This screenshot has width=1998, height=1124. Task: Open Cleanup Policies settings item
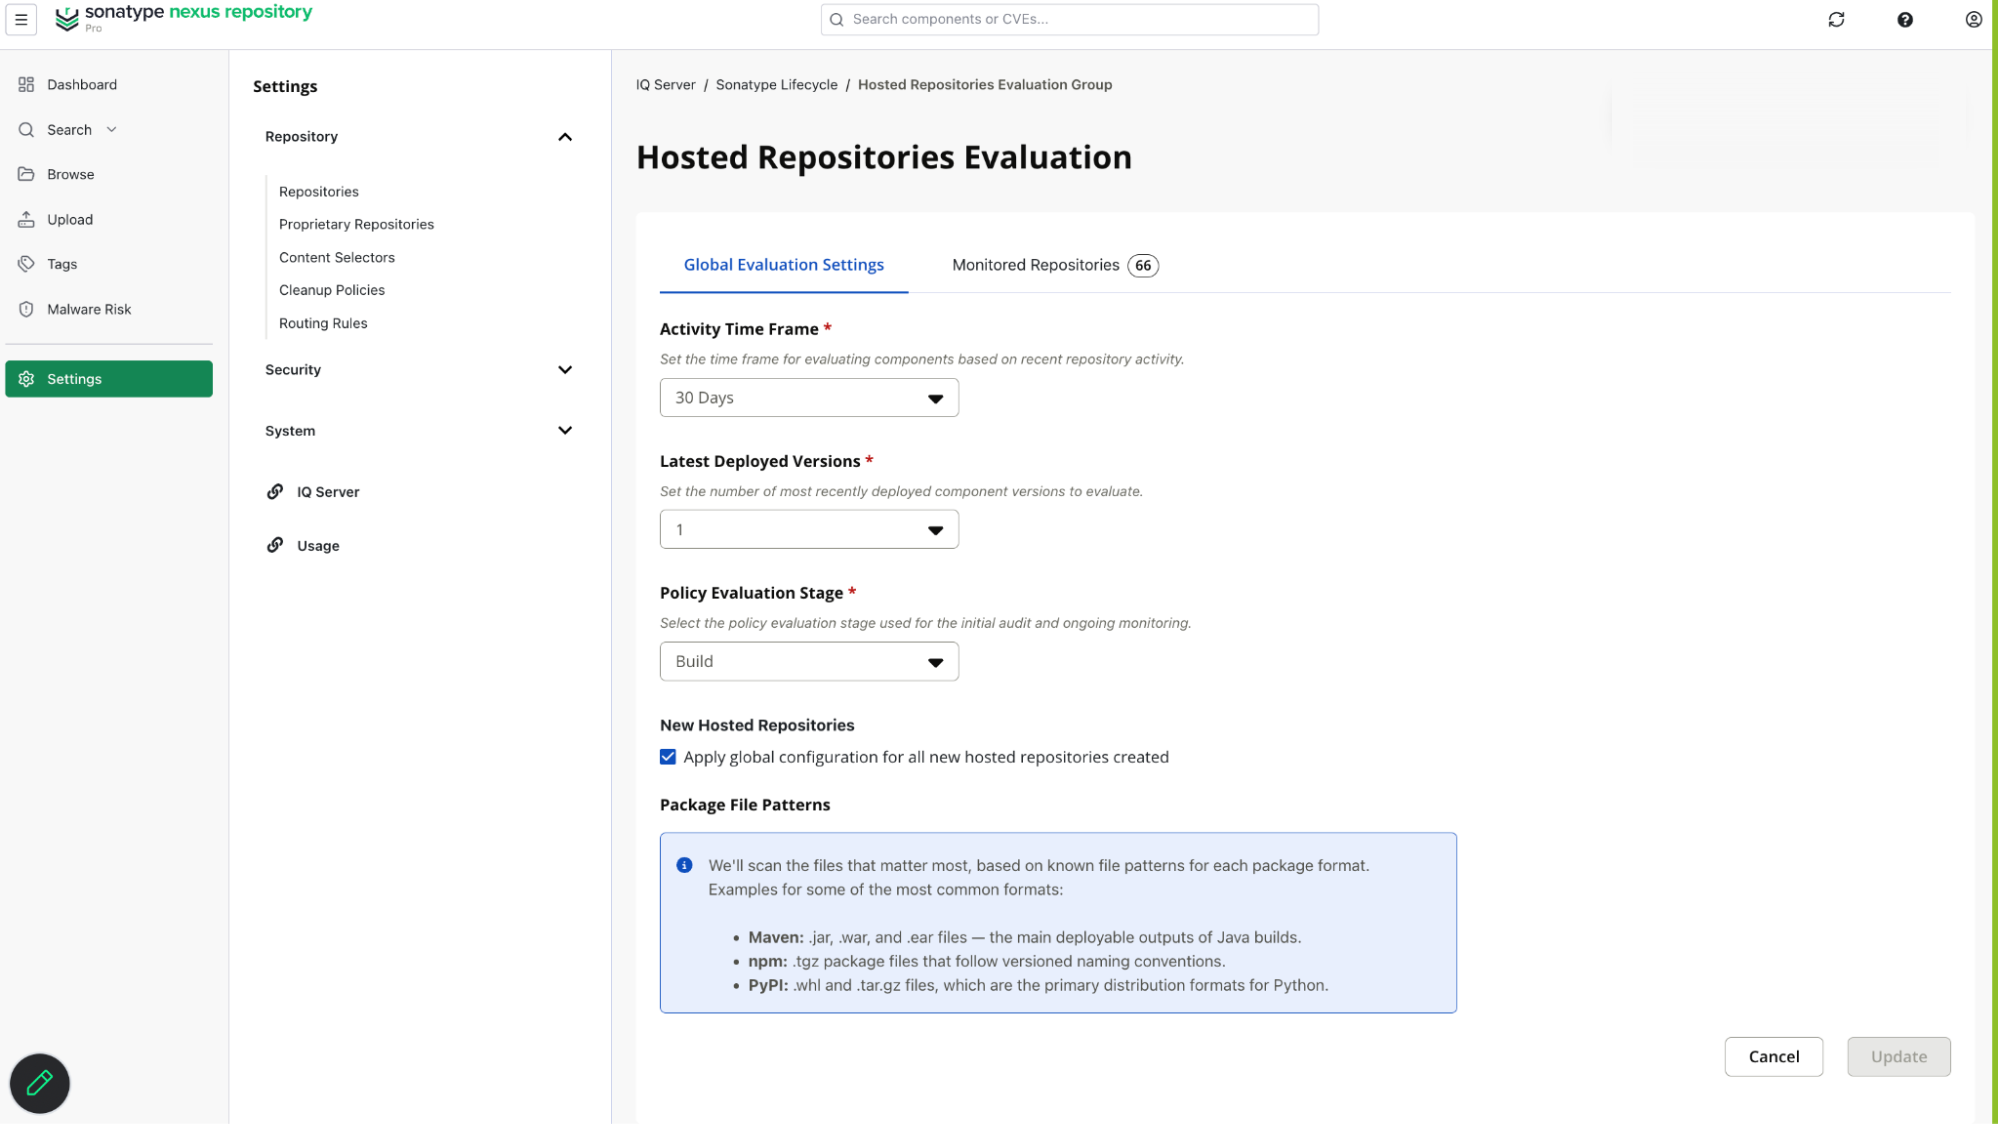pyautogui.click(x=332, y=290)
